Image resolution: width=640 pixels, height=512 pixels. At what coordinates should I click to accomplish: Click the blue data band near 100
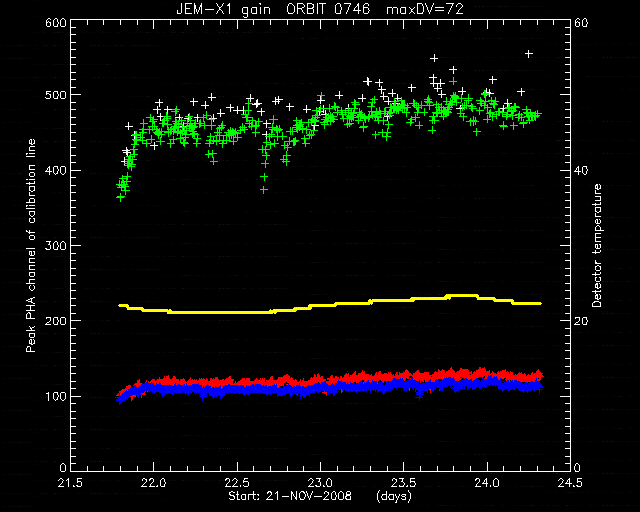(329, 389)
